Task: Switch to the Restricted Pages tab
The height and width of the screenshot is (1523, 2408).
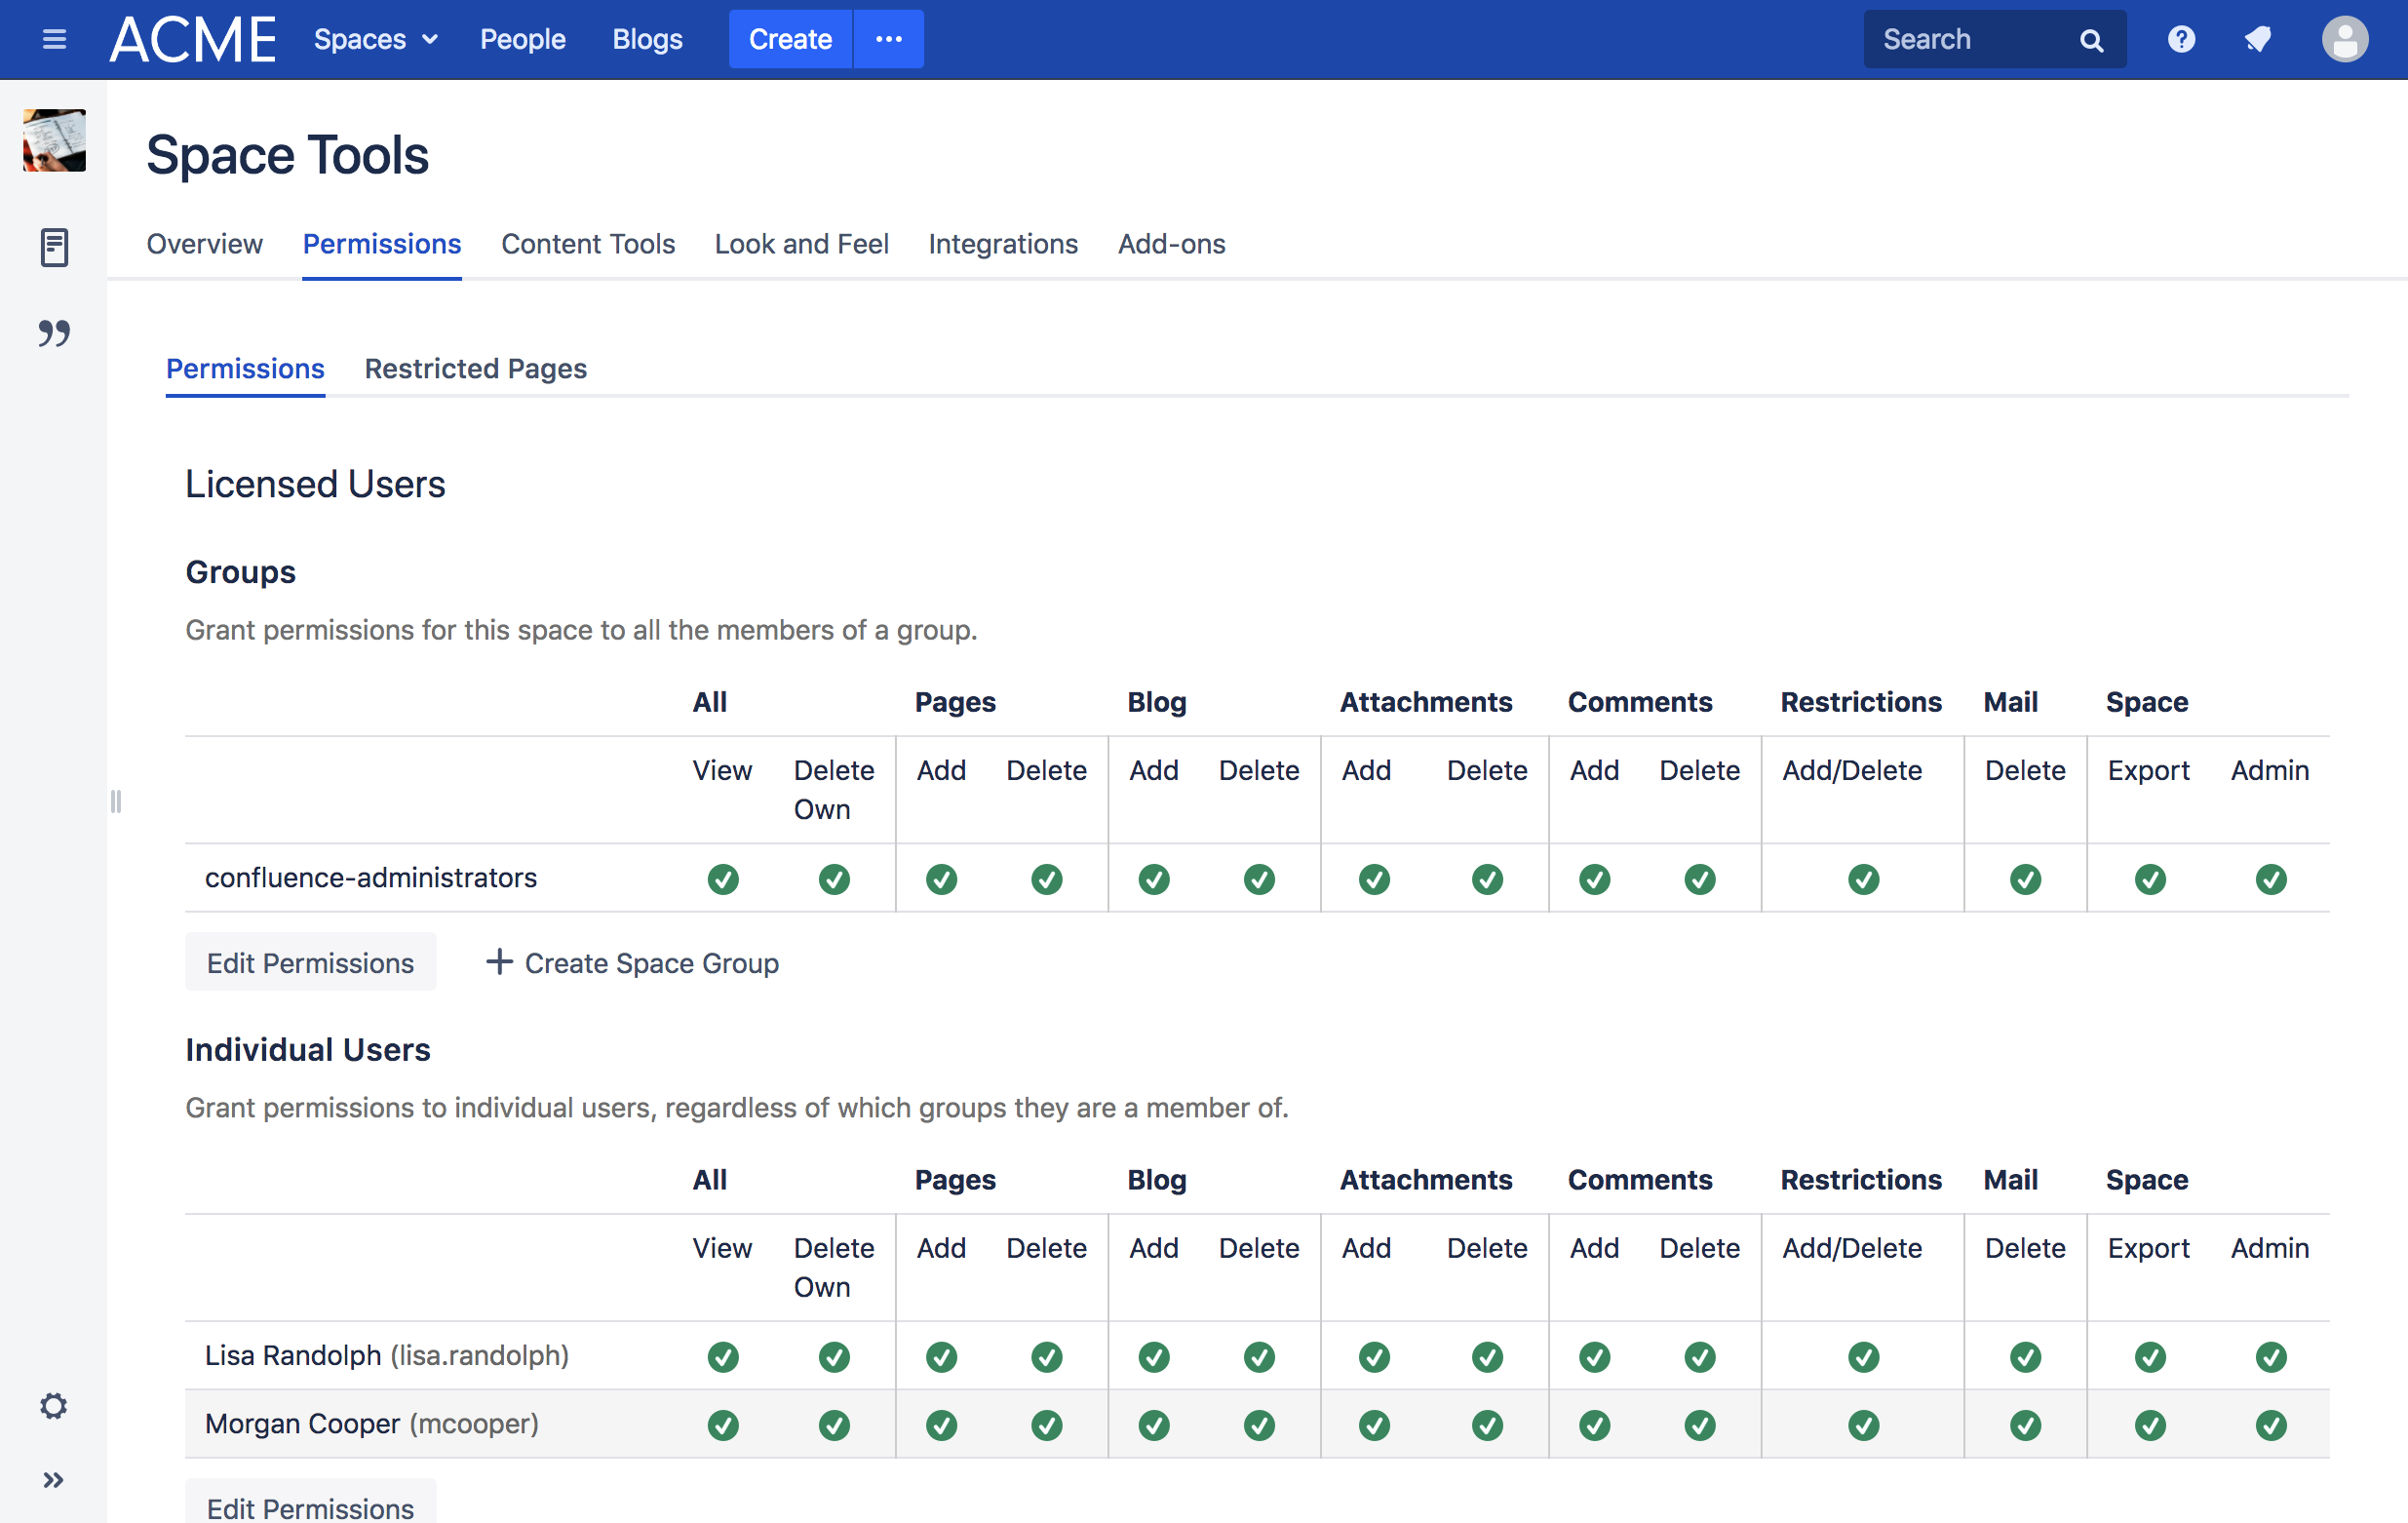Action: (475, 369)
